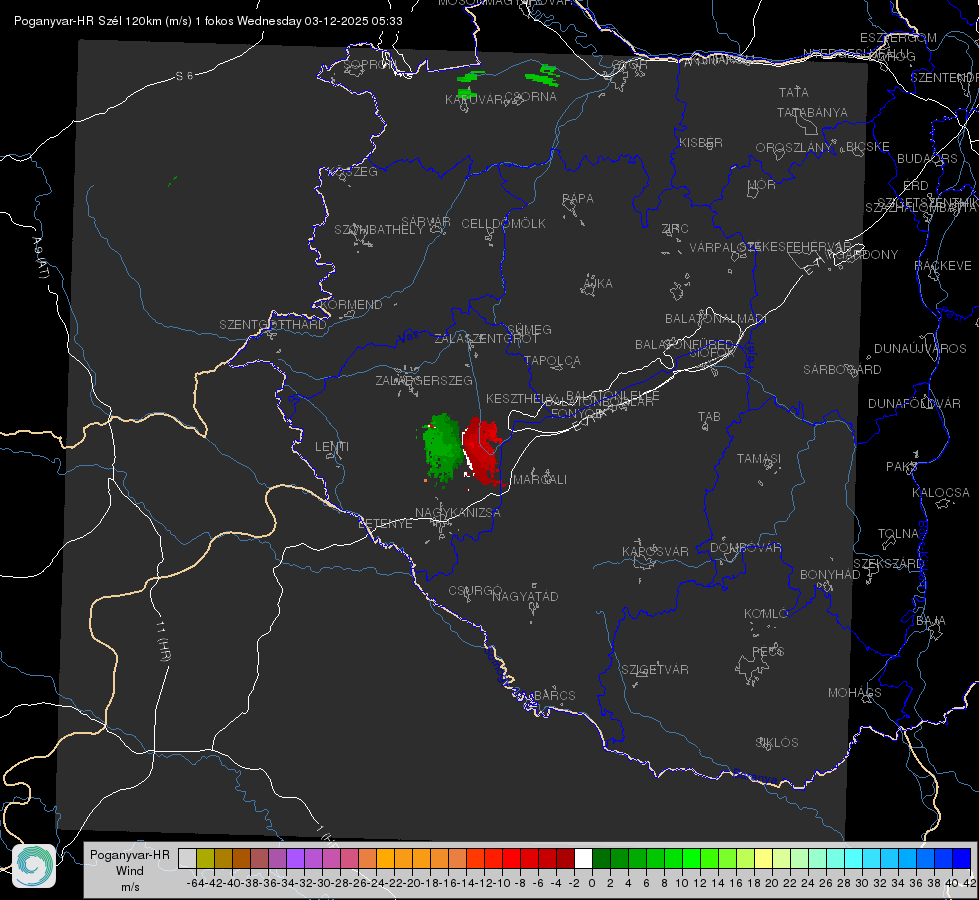The height and width of the screenshot is (900, 979).
Task: Select the dark blue 40 m/s swatch
Action: pos(962,858)
